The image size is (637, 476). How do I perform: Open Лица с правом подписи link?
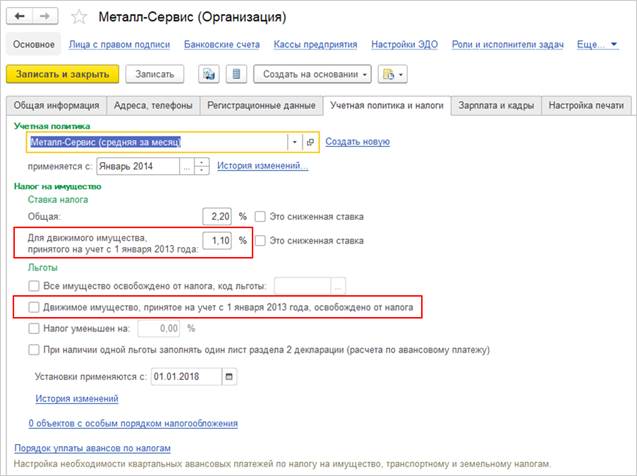[119, 44]
